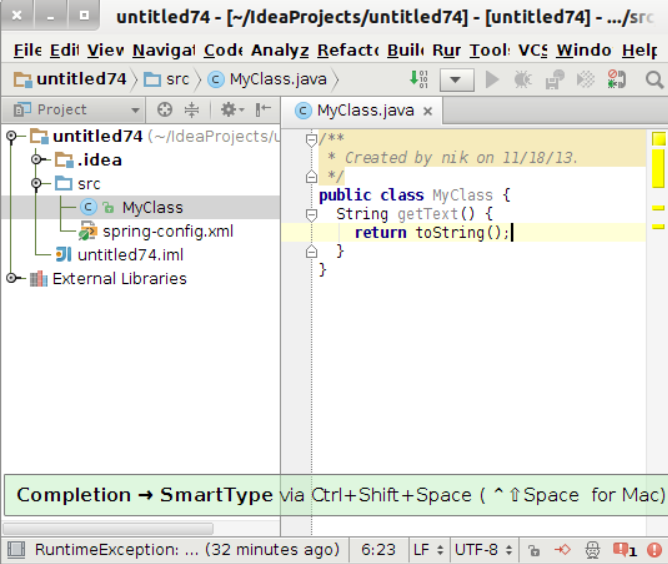The image size is (668, 564).
Task: Click the Search Everywhere magnifier
Action: pyautogui.click(x=654, y=80)
